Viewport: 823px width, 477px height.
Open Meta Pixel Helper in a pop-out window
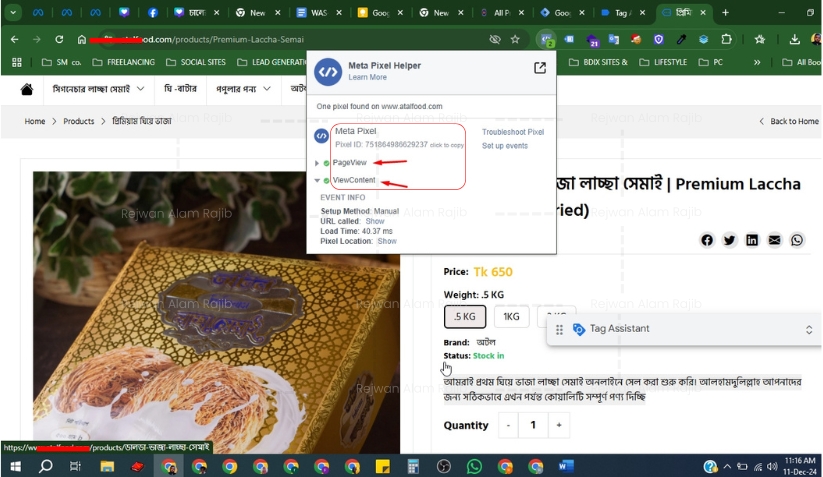pyautogui.click(x=540, y=68)
